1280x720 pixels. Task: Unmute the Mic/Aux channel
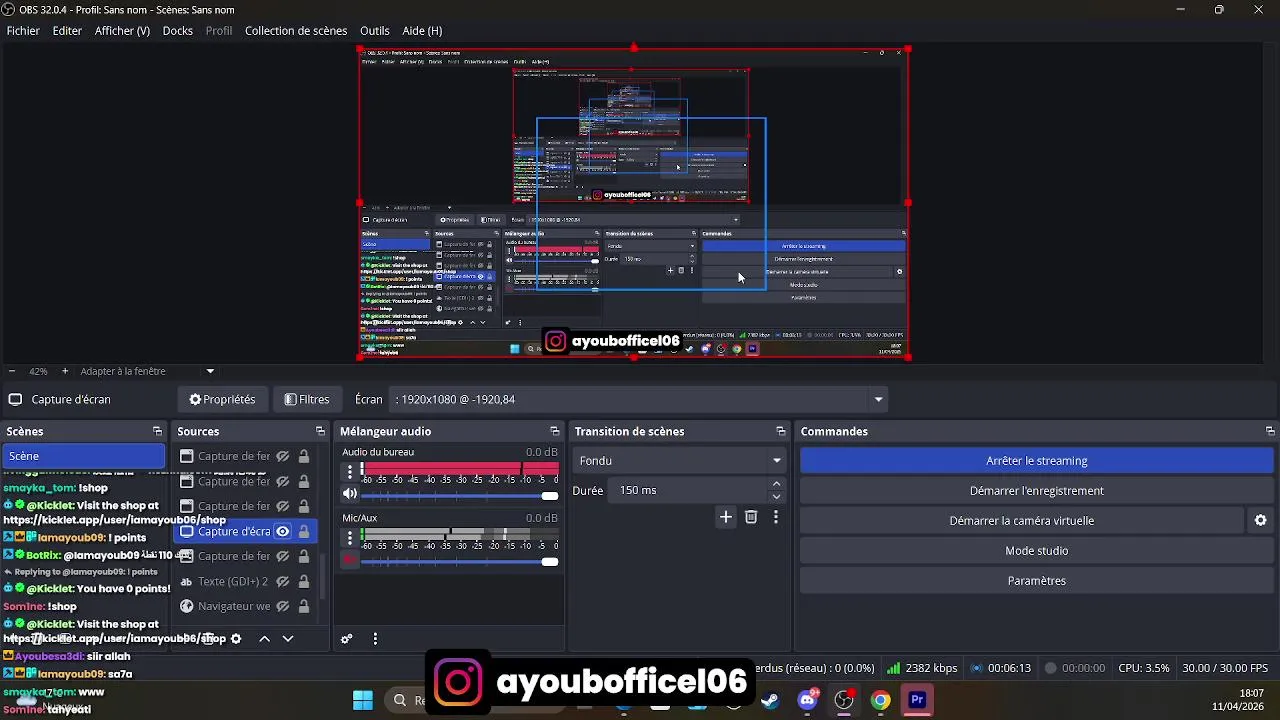tap(349, 560)
